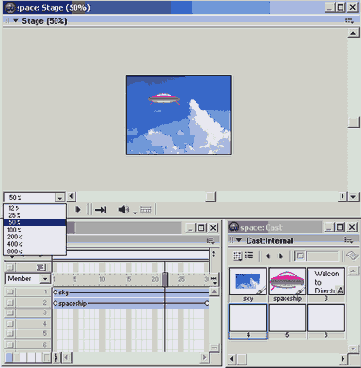Click the Cast horizontal scrollbar left arrow

click(x=232, y=359)
